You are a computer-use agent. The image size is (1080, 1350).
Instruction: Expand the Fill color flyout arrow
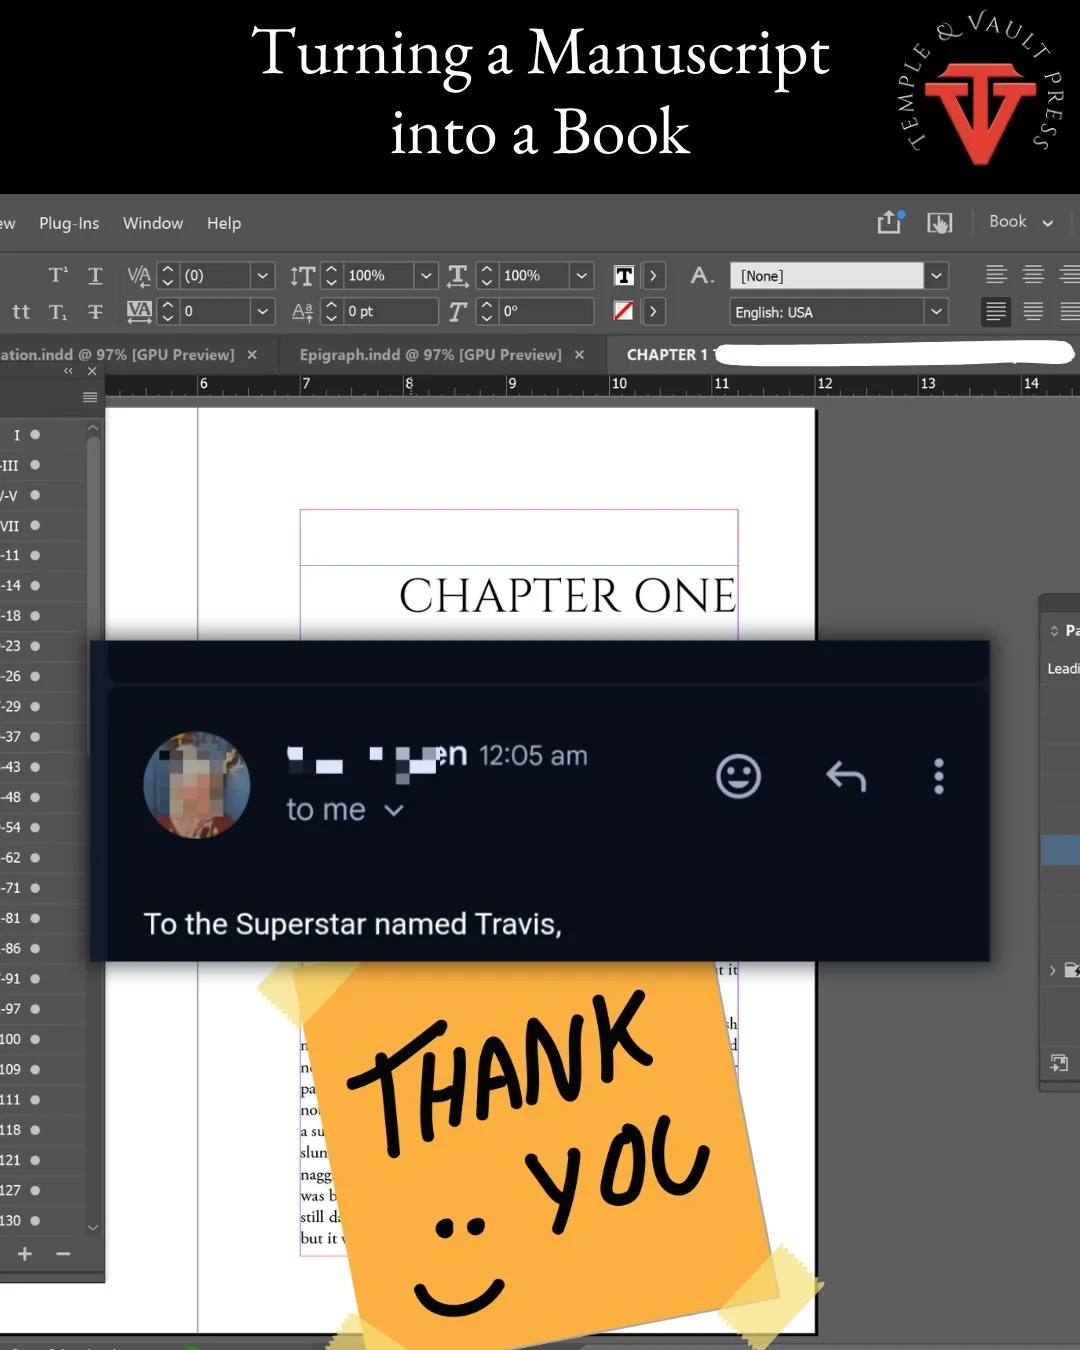[x=653, y=275]
